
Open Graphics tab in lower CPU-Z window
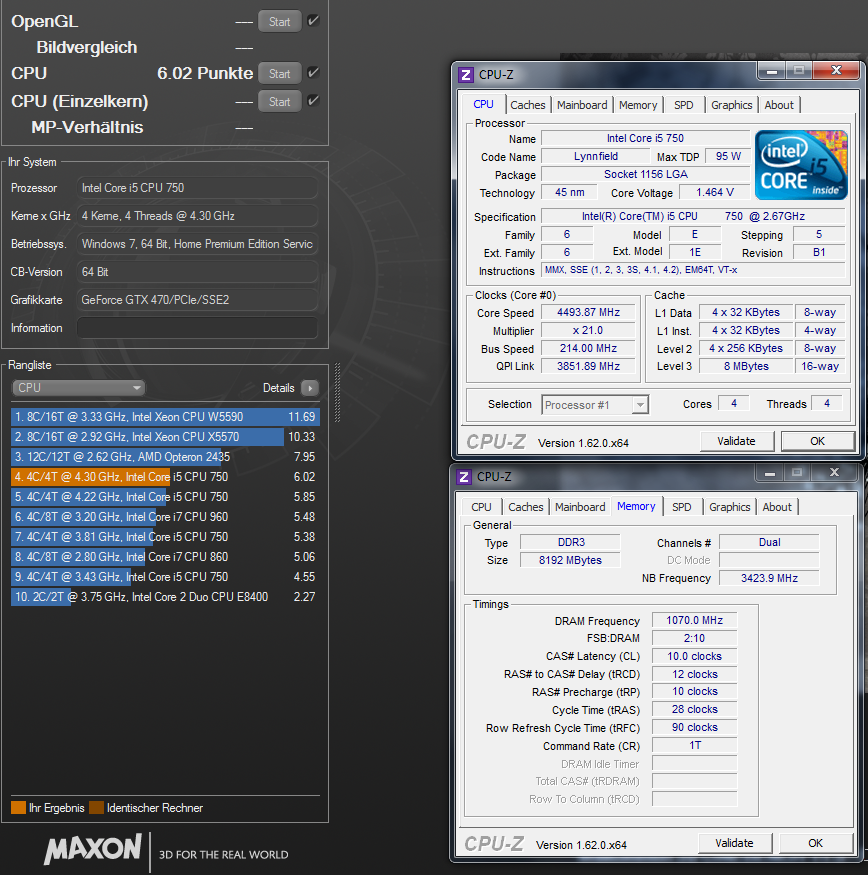pyautogui.click(x=730, y=507)
